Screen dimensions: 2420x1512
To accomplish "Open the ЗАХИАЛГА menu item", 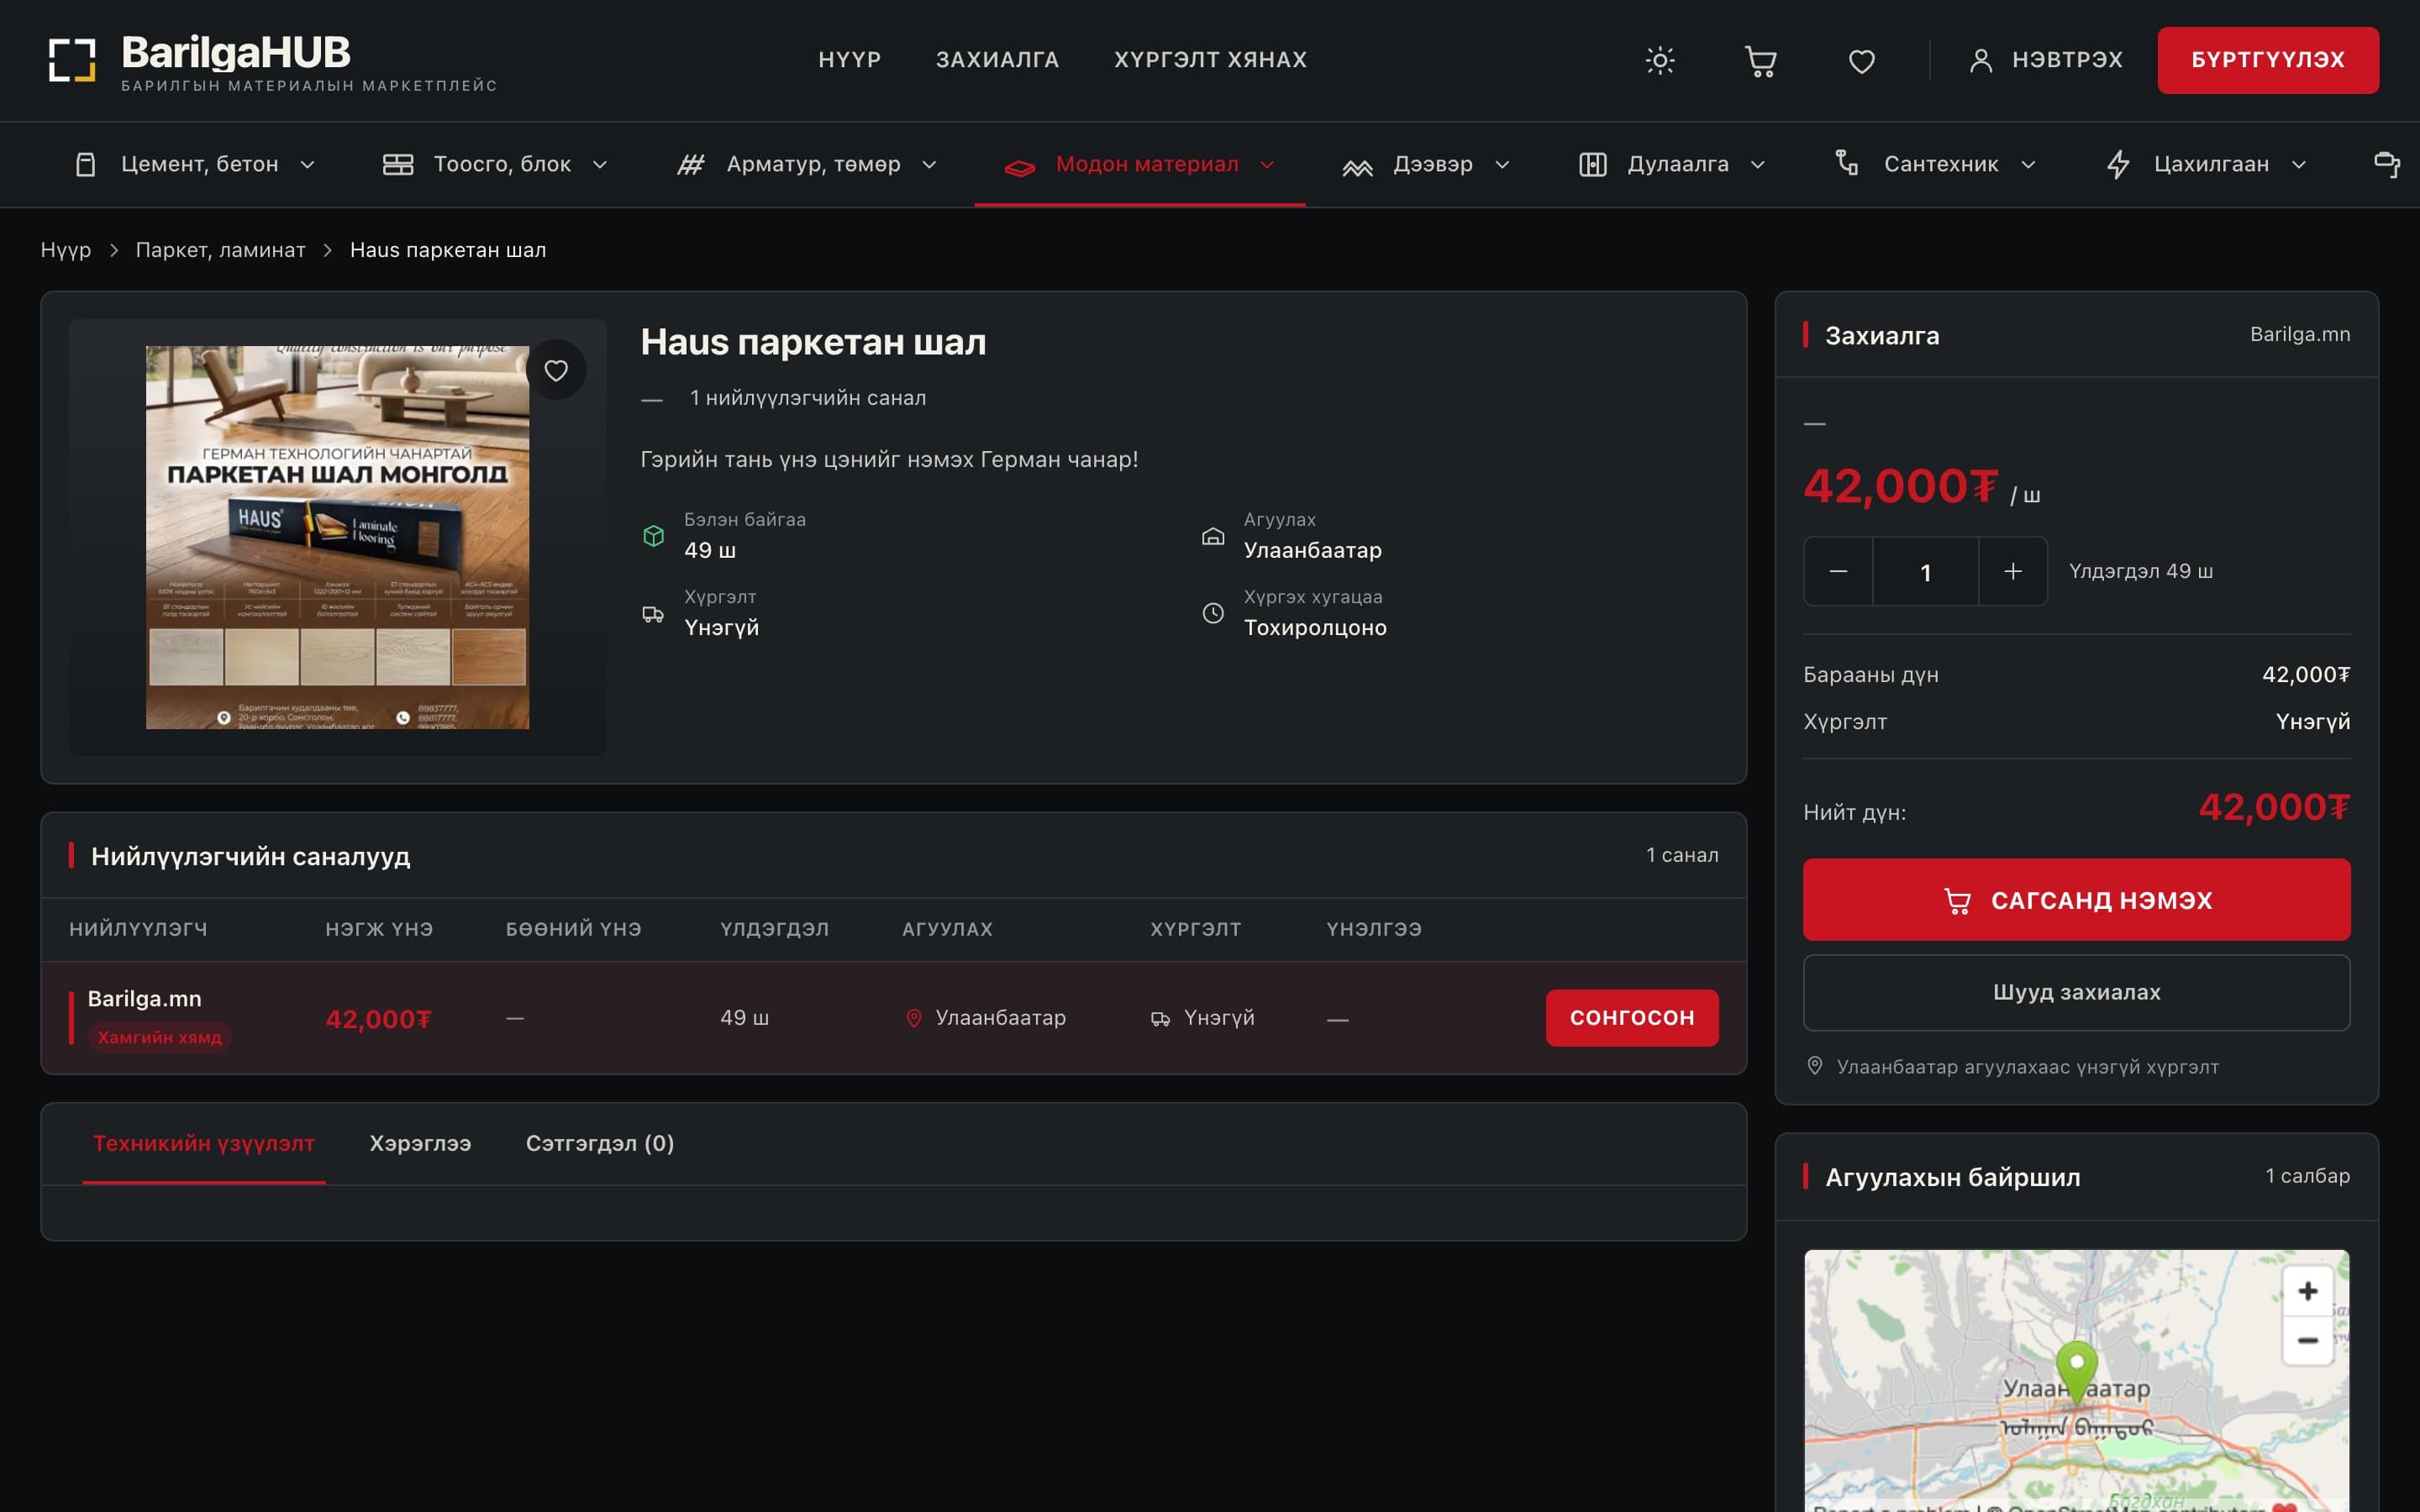I will [x=997, y=60].
